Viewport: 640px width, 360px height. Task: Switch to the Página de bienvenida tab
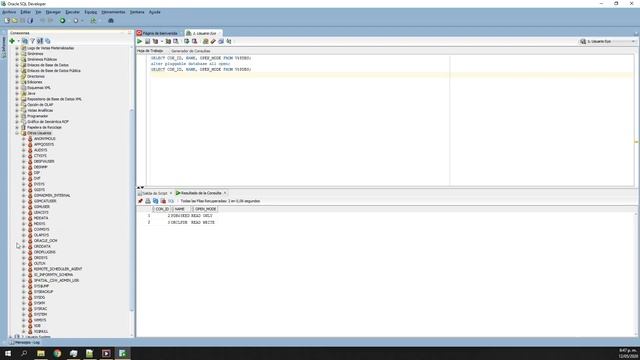pos(160,33)
